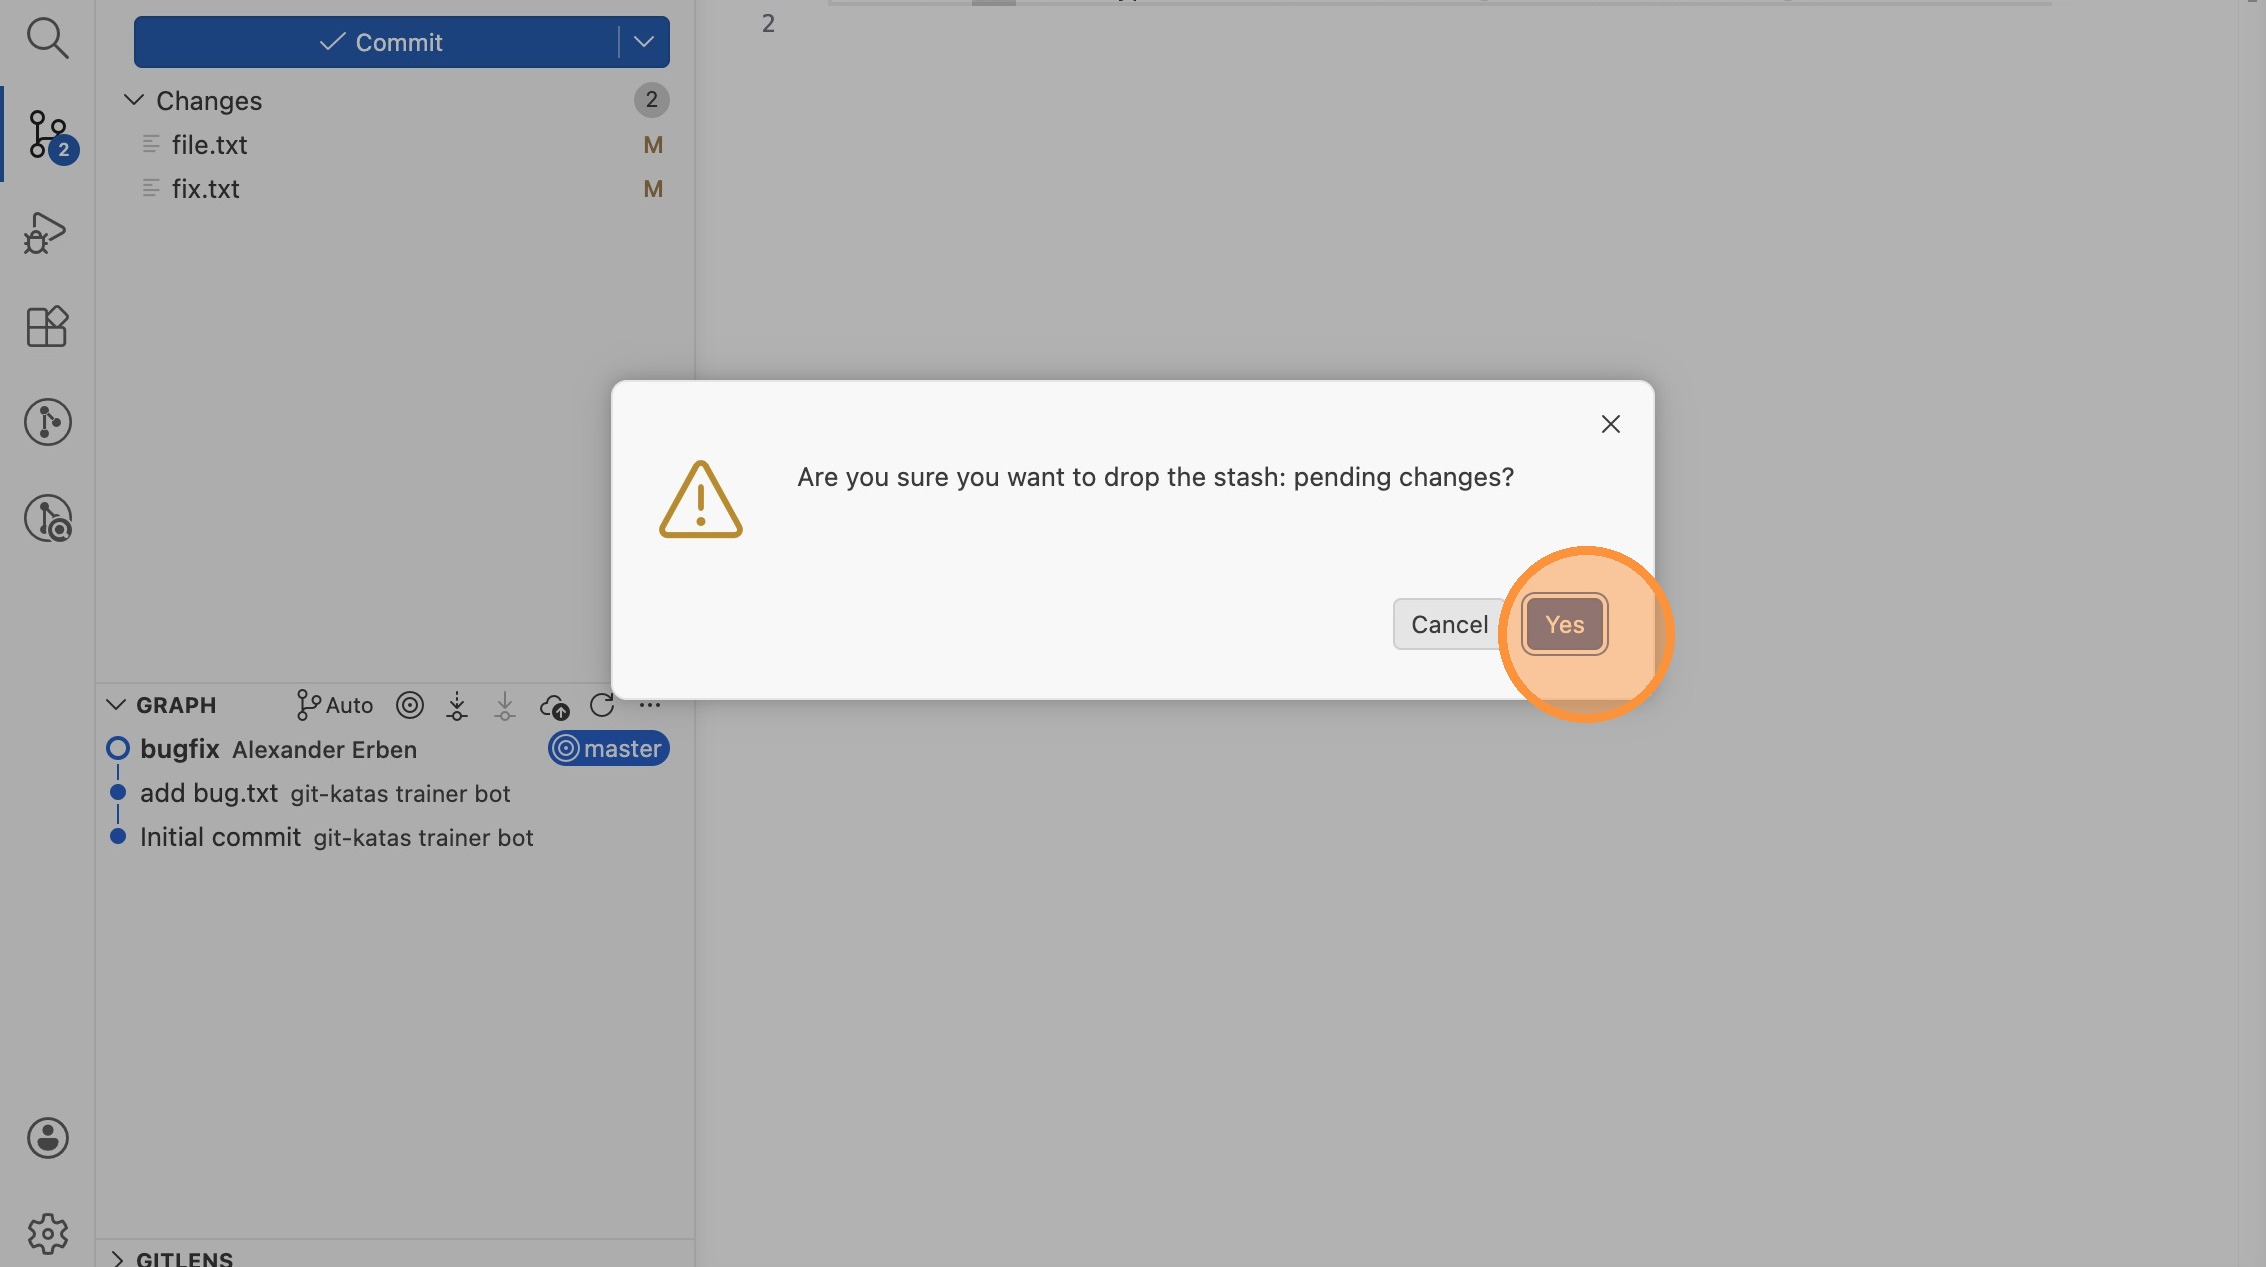Close the drop stash dialog
Screen dimensions: 2266x1267
coord(1610,424)
